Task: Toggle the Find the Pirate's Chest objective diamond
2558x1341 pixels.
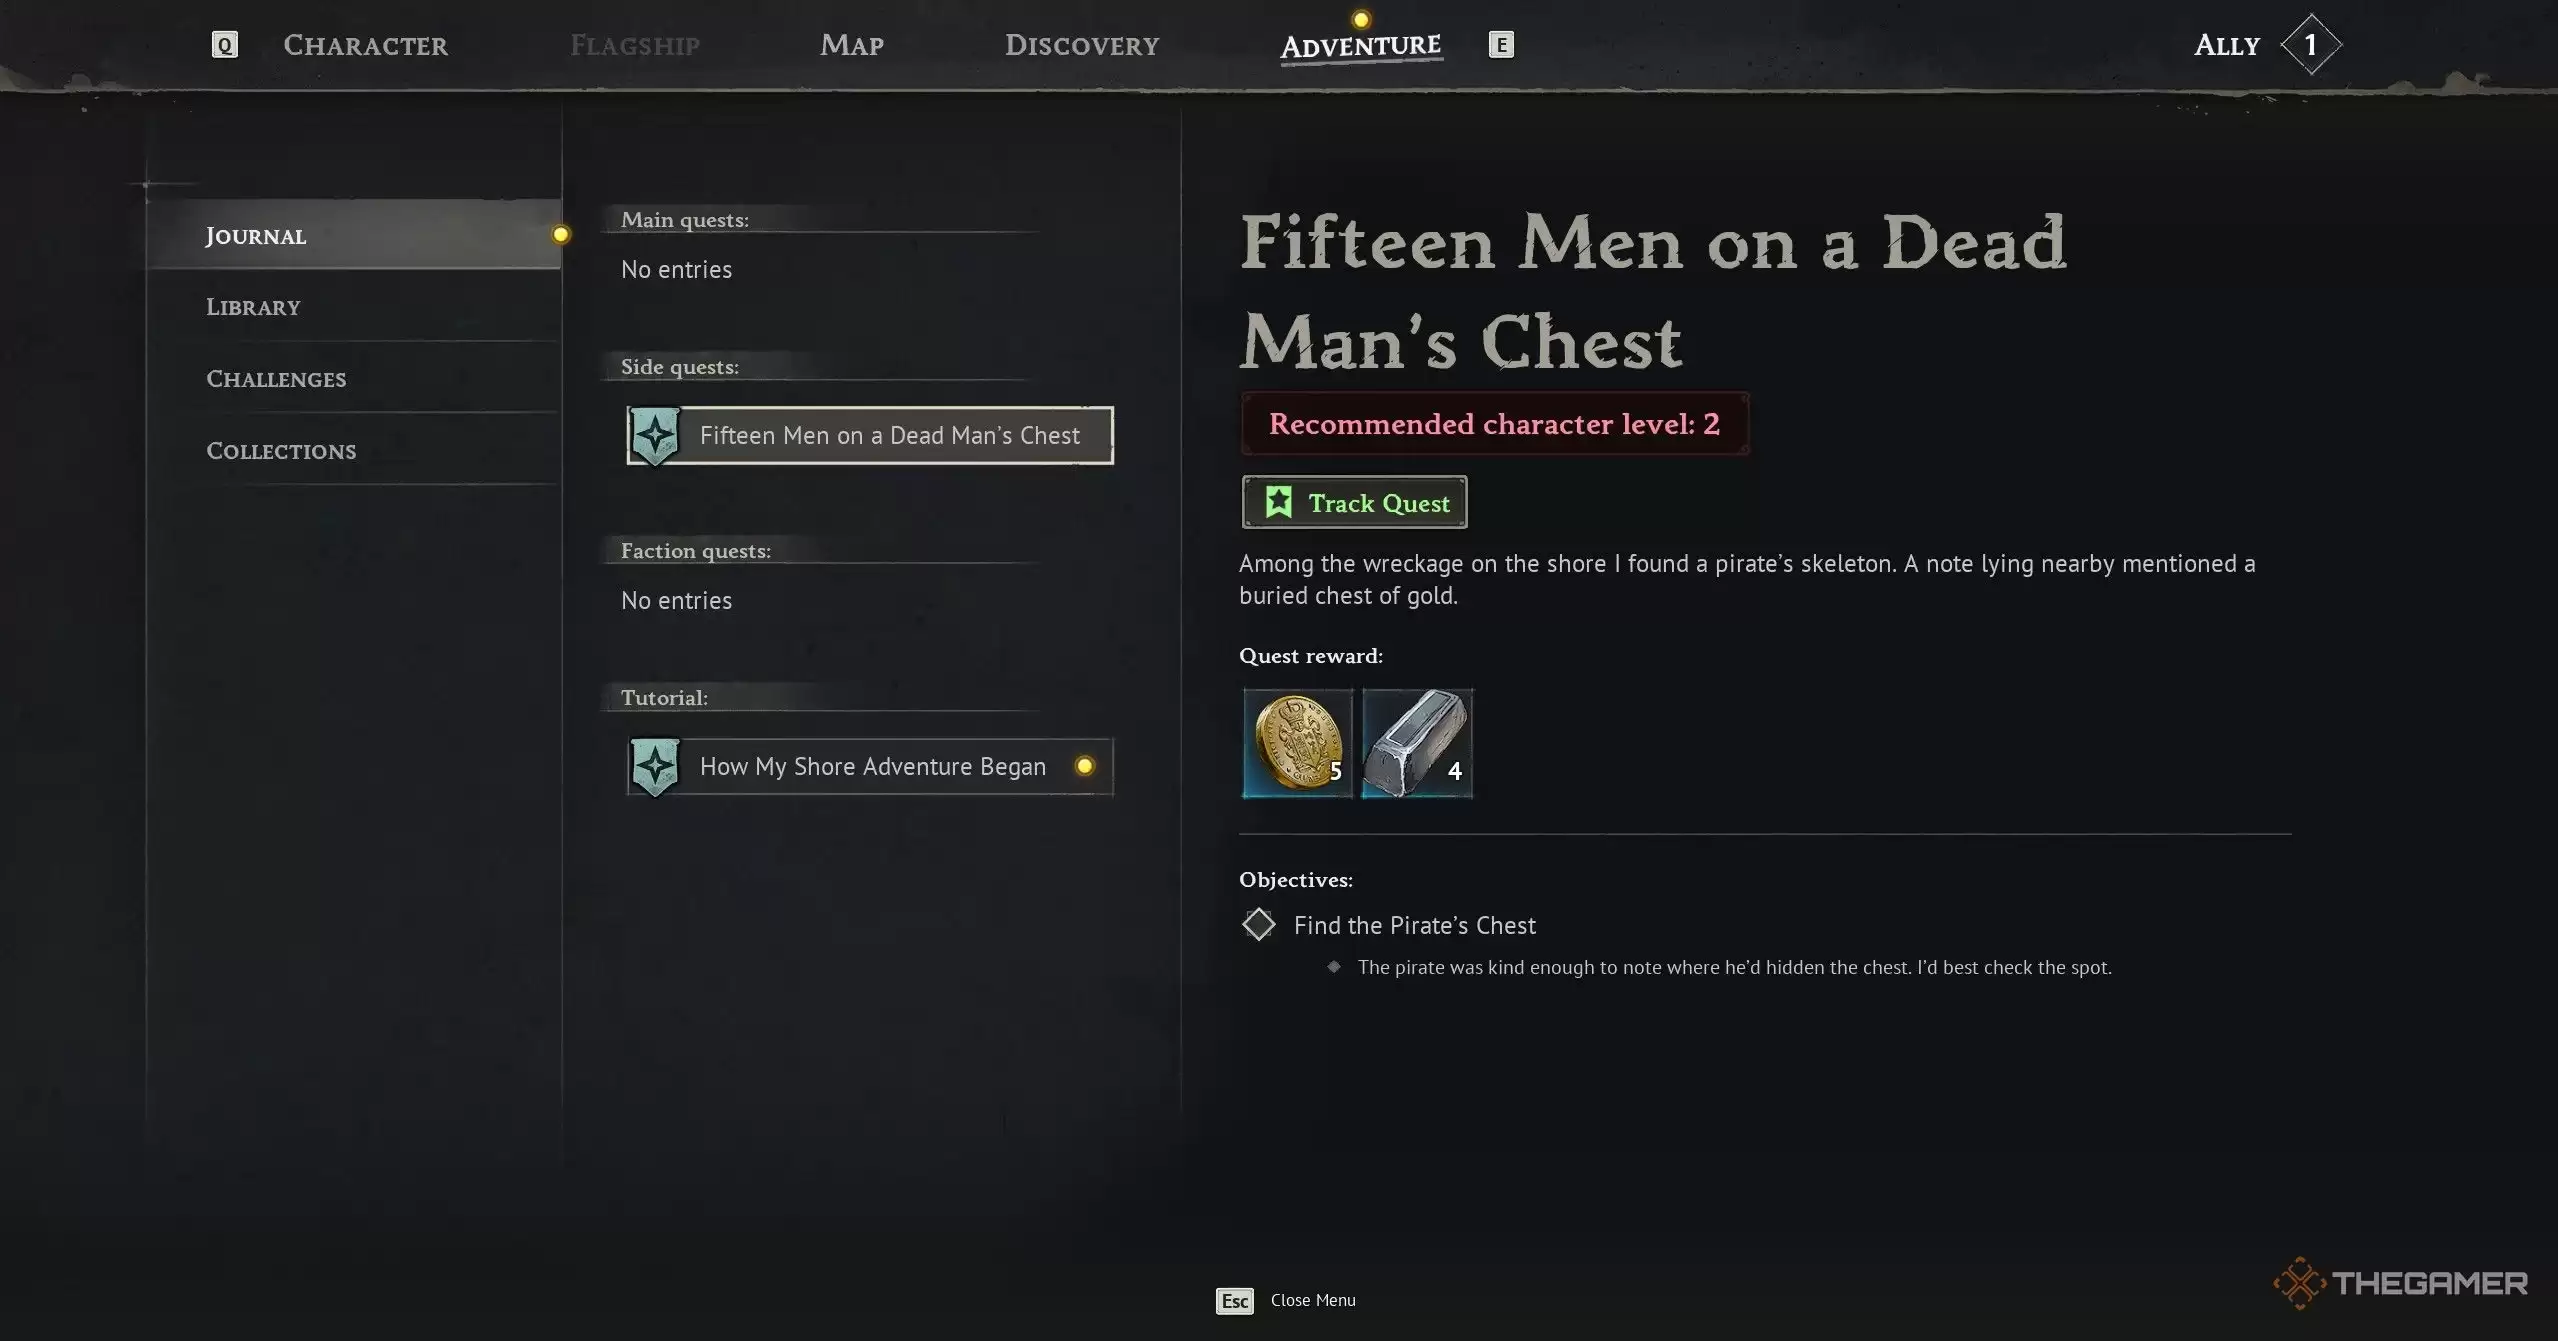Action: click(x=1258, y=924)
